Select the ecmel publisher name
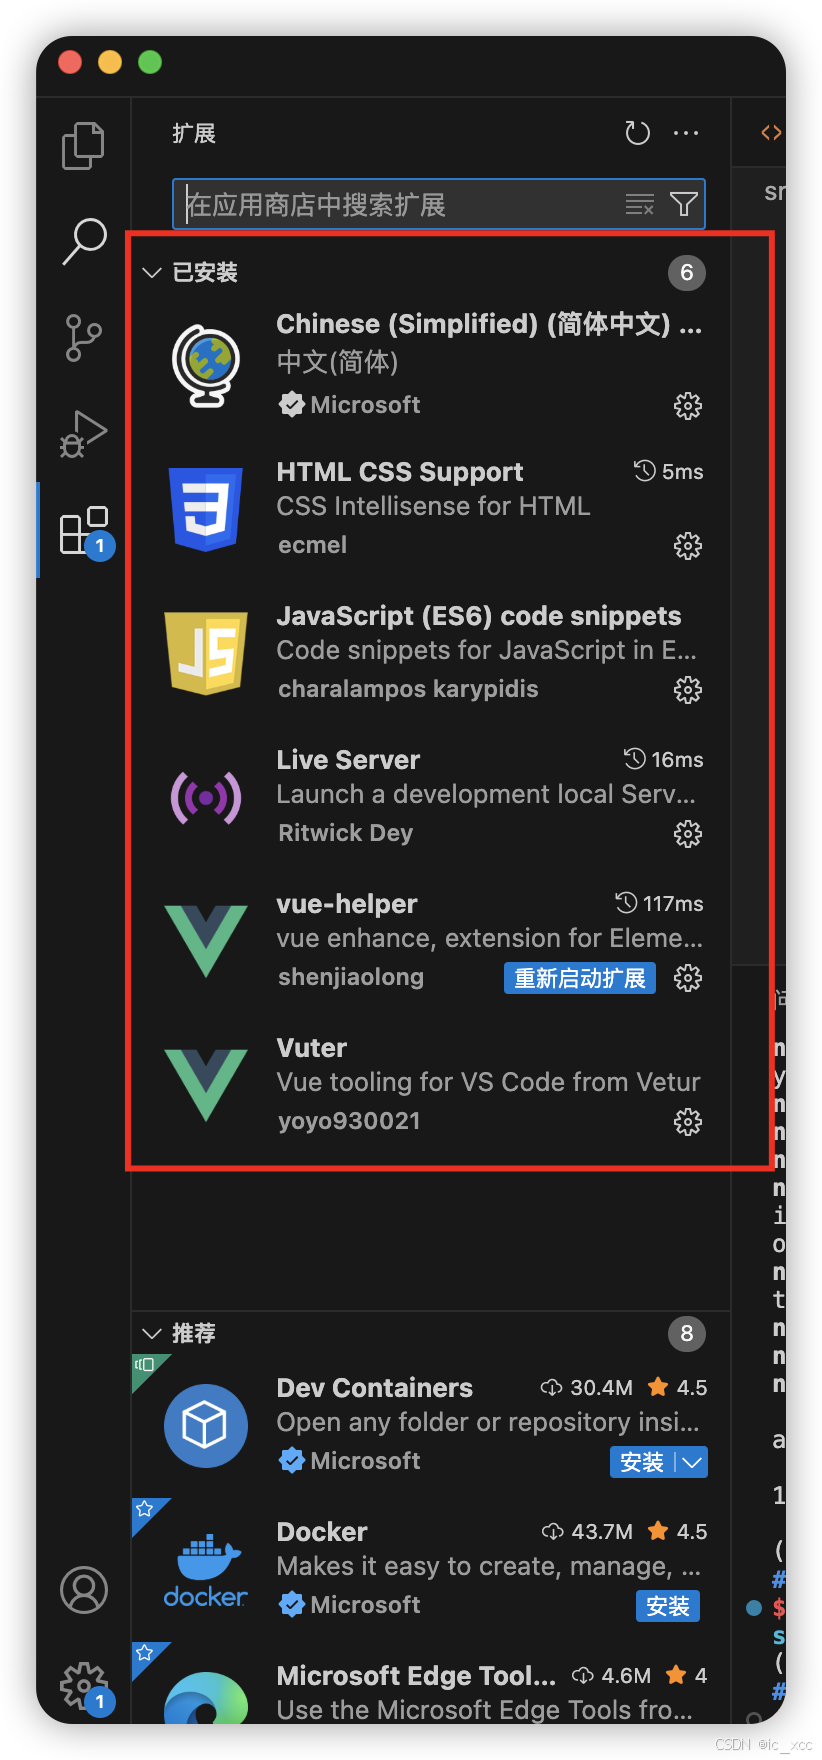 point(313,545)
